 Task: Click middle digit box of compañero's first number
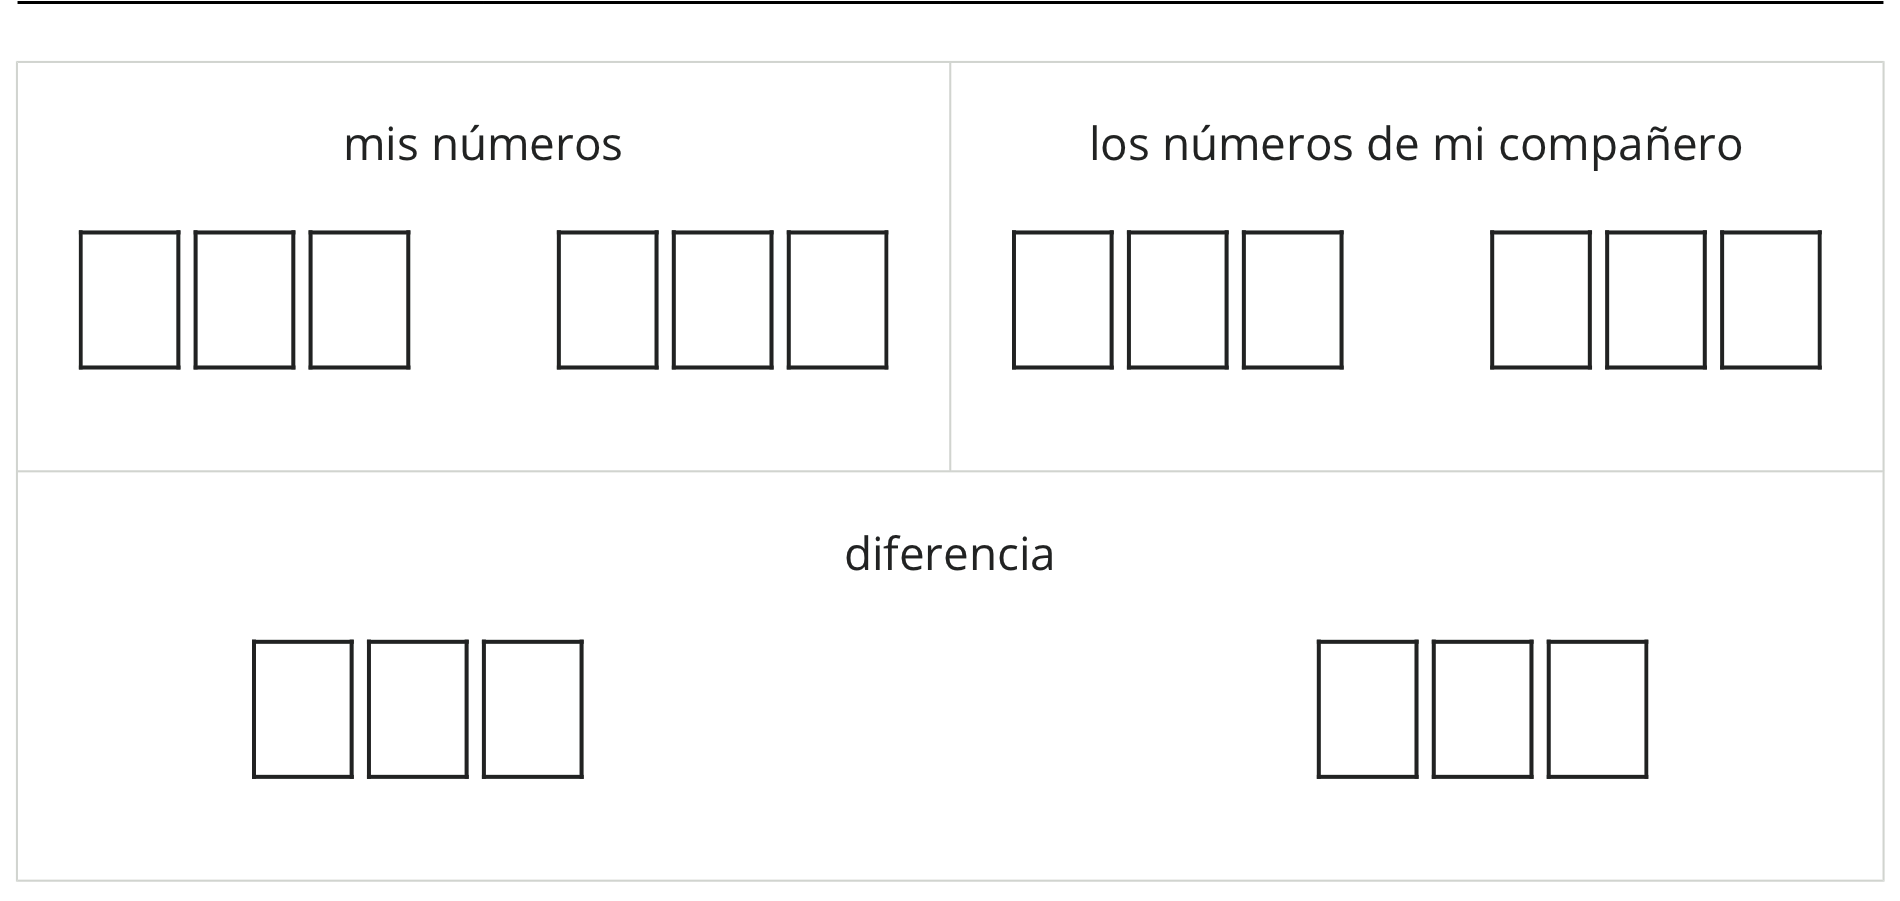point(1178,300)
